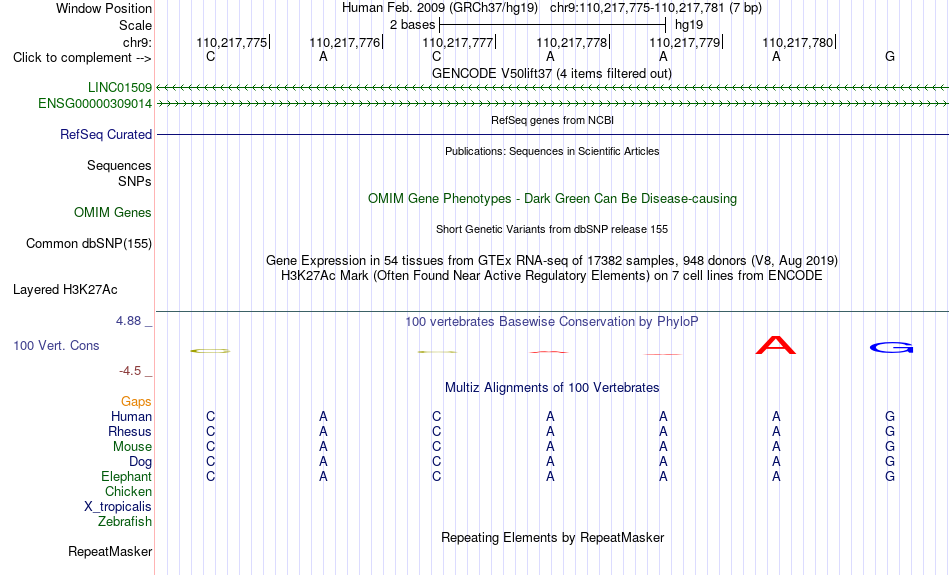
Task: Click the Sequences track label
Action: [119, 165]
